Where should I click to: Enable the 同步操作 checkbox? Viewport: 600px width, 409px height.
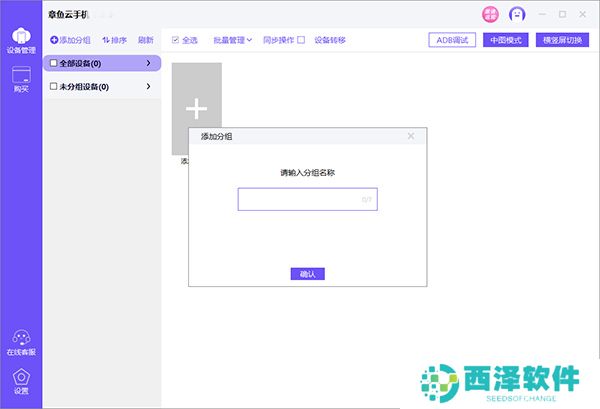301,40
